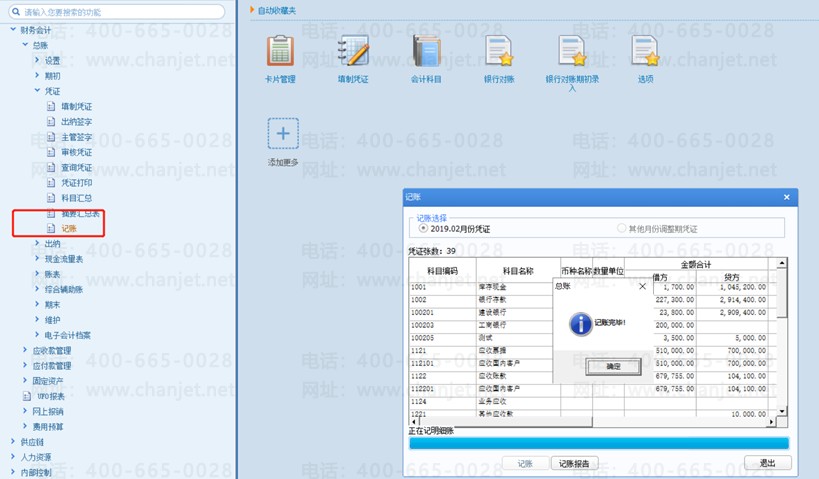Click the greyed 记账 button in dialog
The height and width of the screenshot is (479, 819).
525,463
